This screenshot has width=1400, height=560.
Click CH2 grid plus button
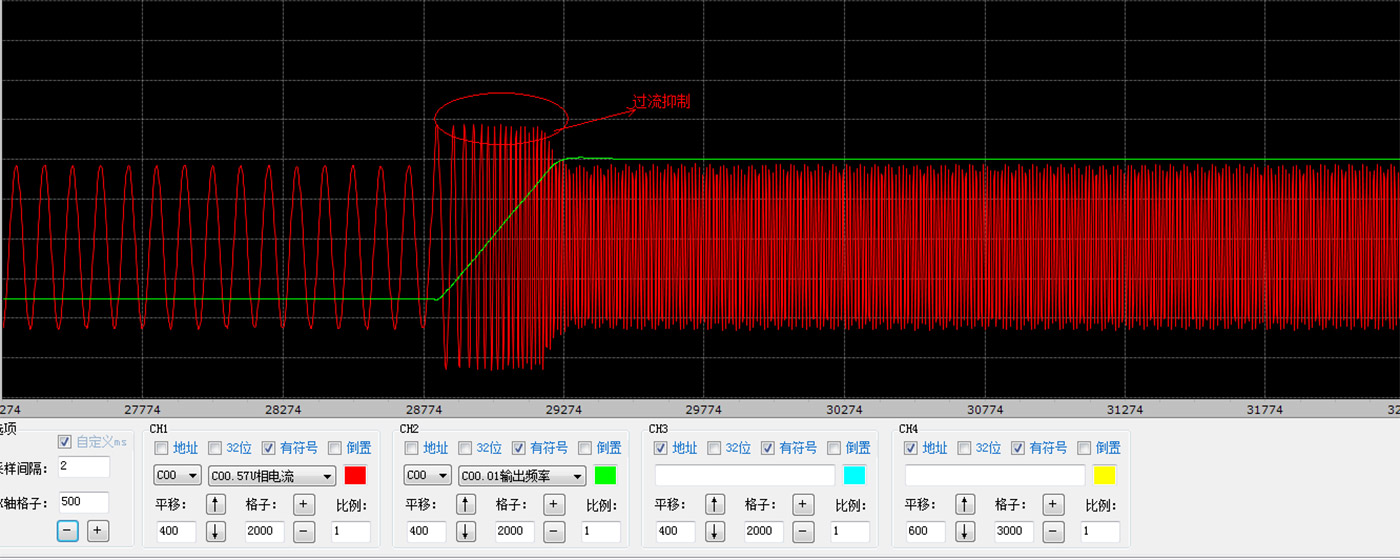click(x=555, y=504)
